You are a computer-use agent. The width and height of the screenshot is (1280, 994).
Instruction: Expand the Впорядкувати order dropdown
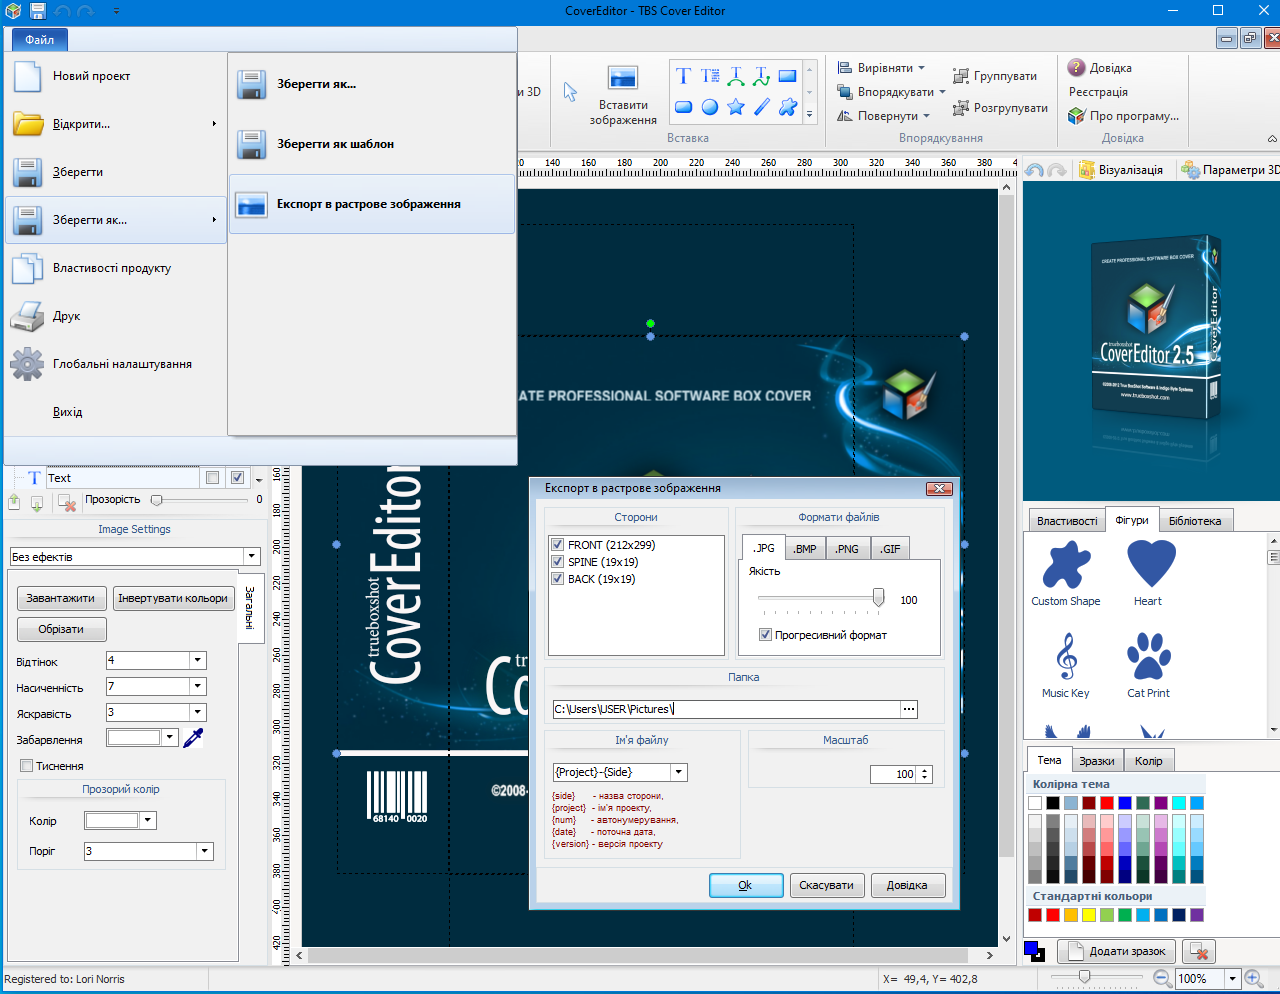coord(942,92)
